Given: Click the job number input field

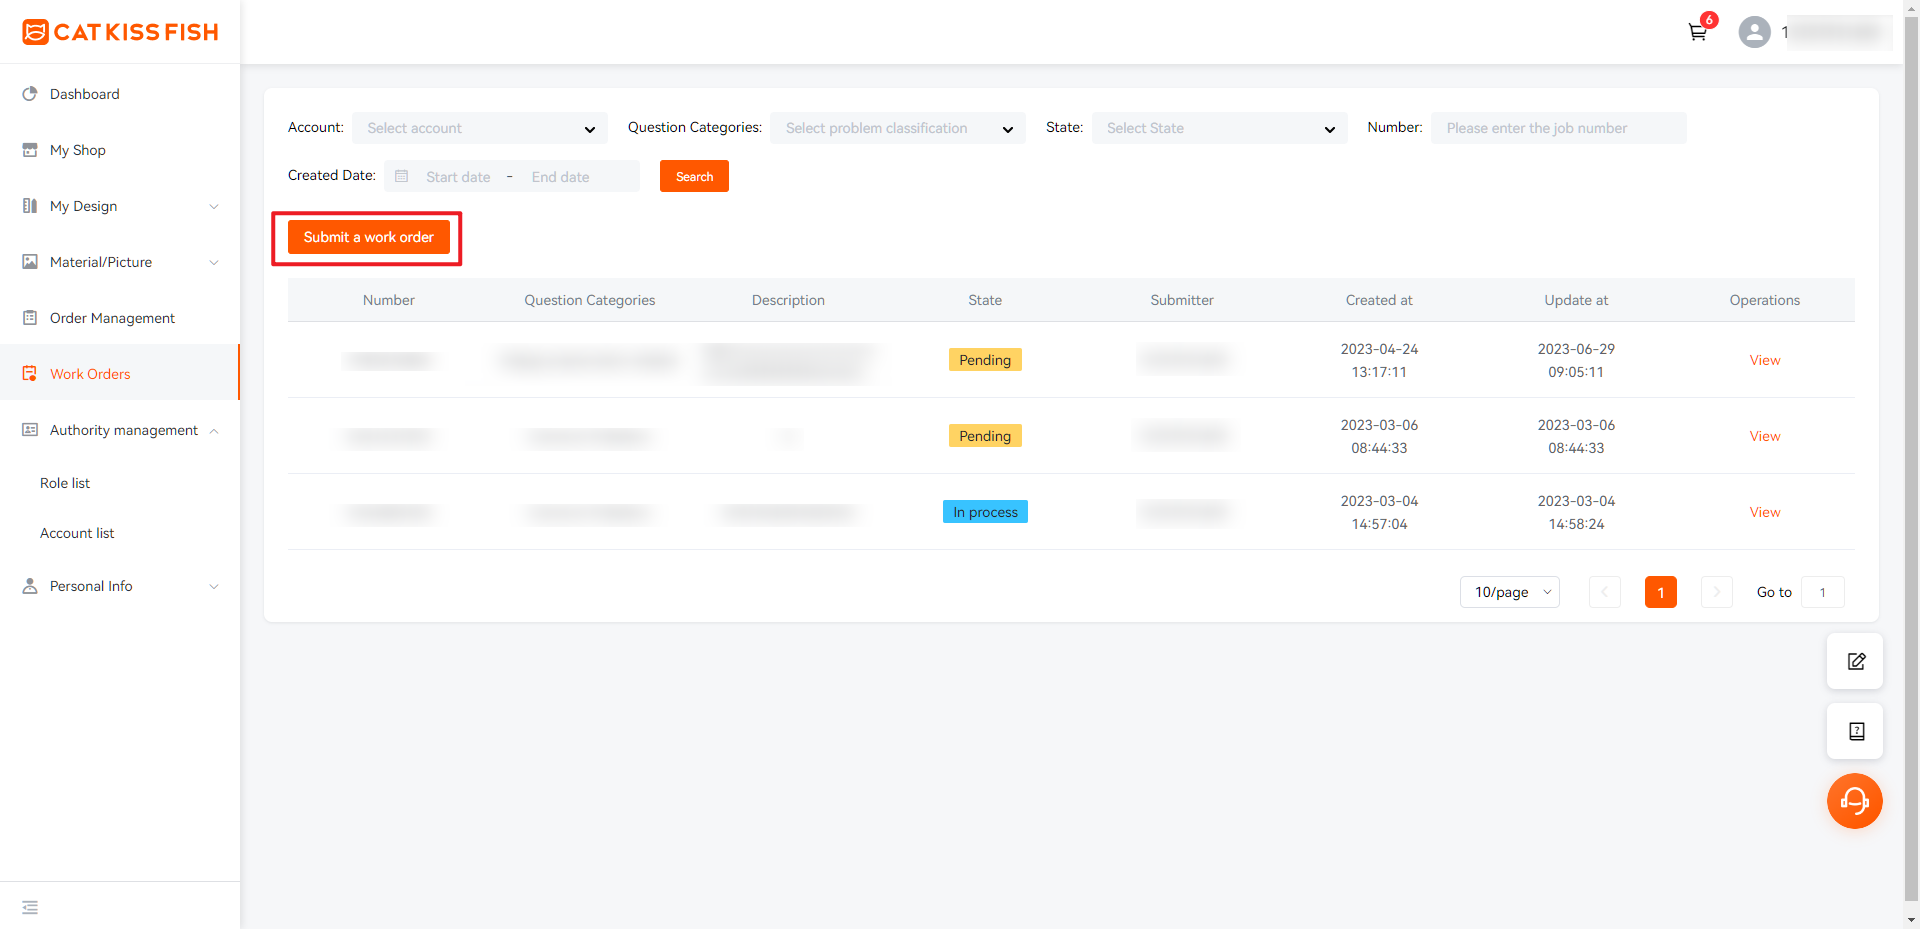Looking at the screenshot, I should coord(1558,128).
